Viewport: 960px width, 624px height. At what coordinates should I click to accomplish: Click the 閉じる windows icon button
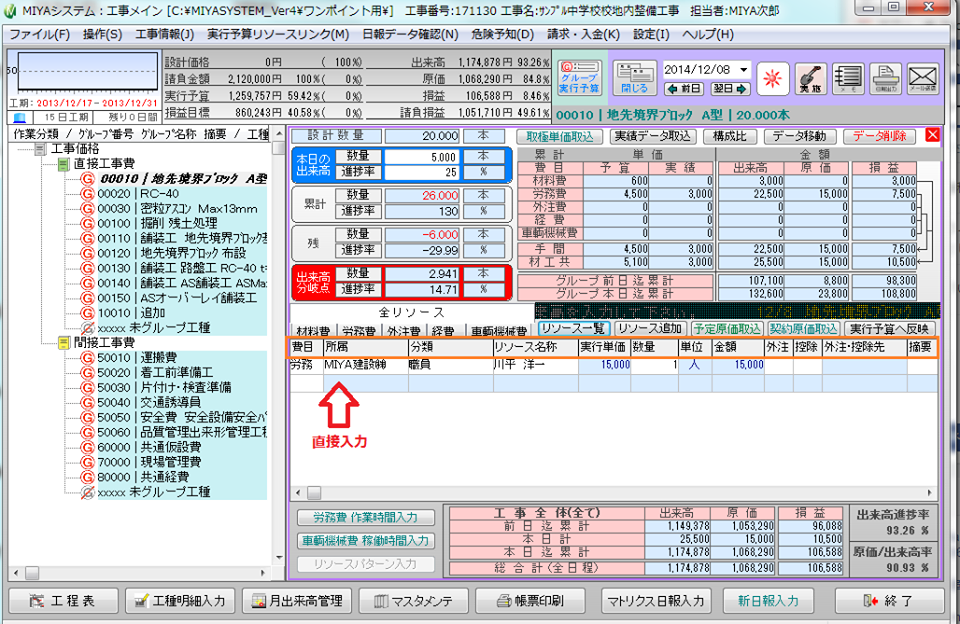[x=634, y=78]
